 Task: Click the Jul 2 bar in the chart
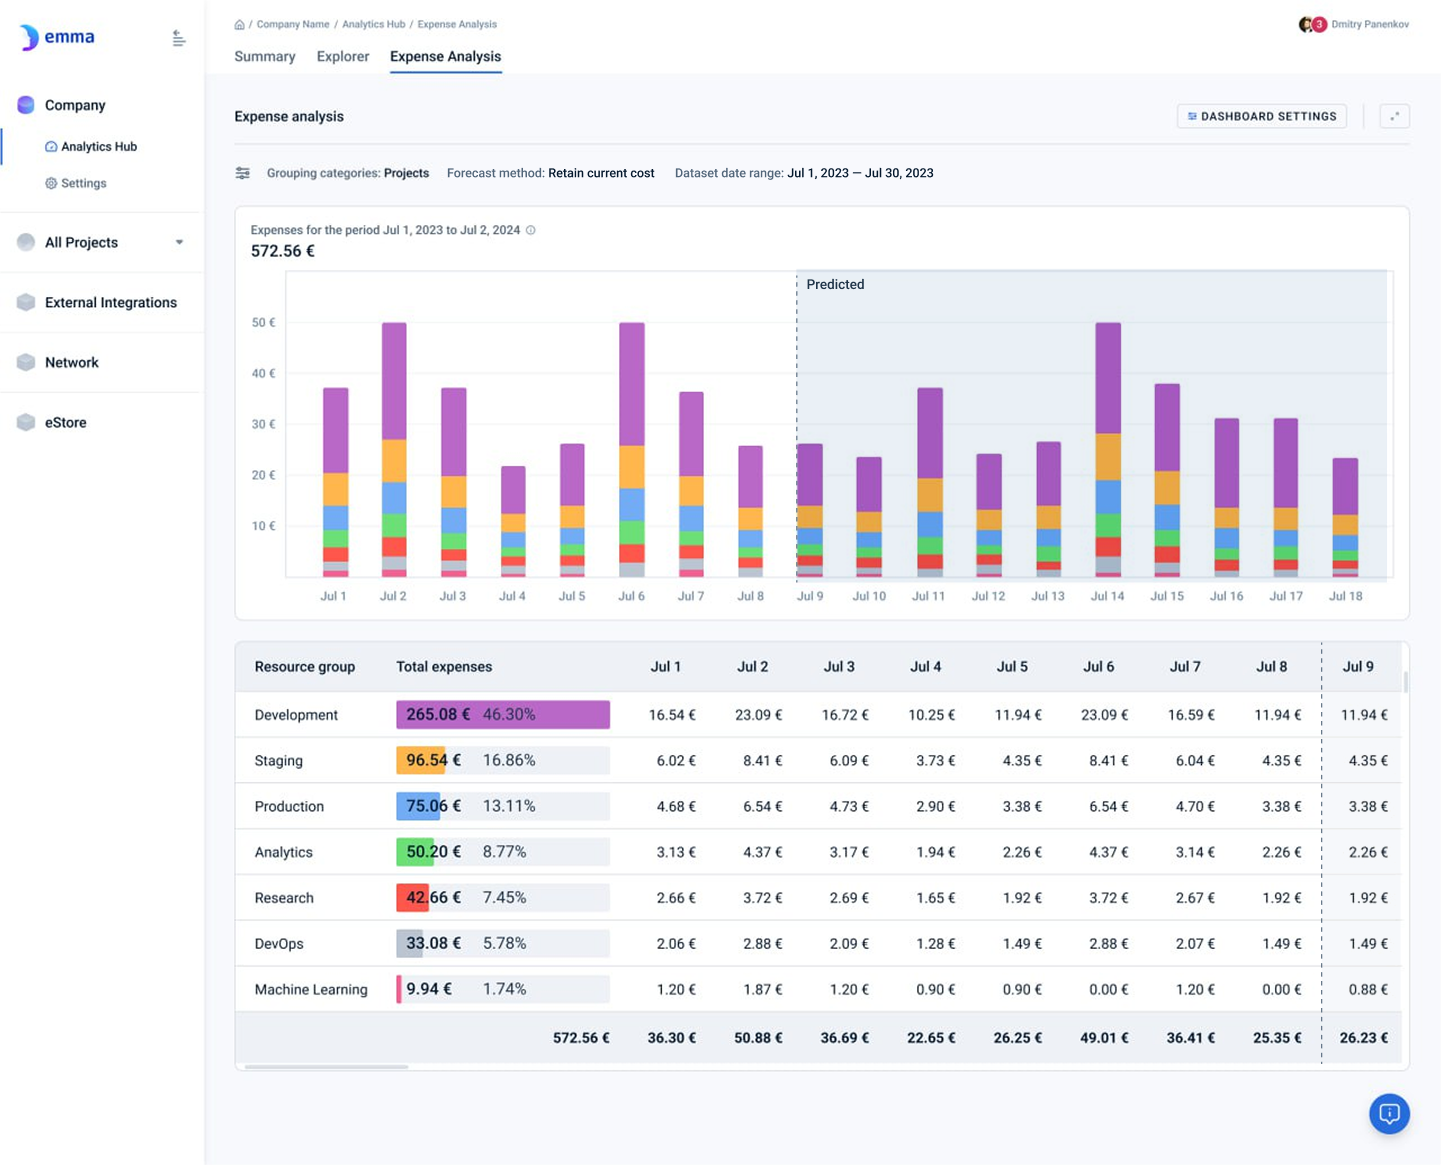pos(394,450)
